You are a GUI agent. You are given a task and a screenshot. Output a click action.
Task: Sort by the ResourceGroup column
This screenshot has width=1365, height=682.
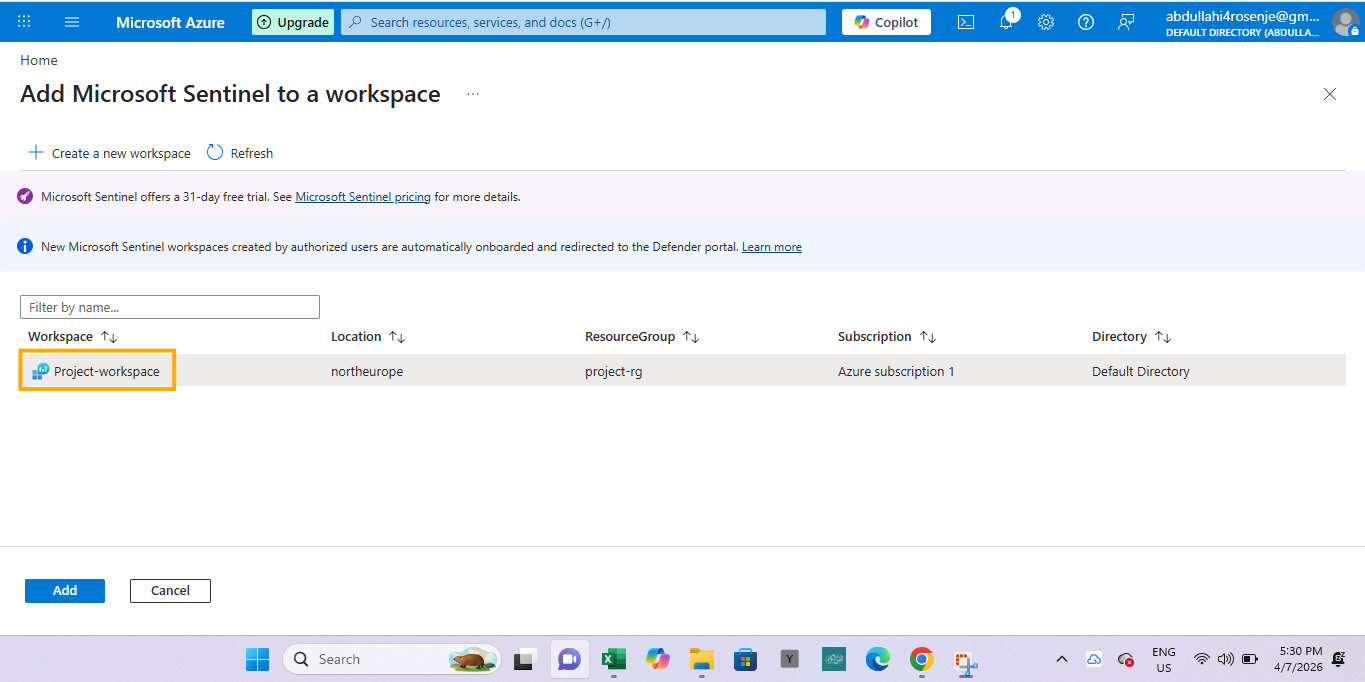[x=642, y=337]
